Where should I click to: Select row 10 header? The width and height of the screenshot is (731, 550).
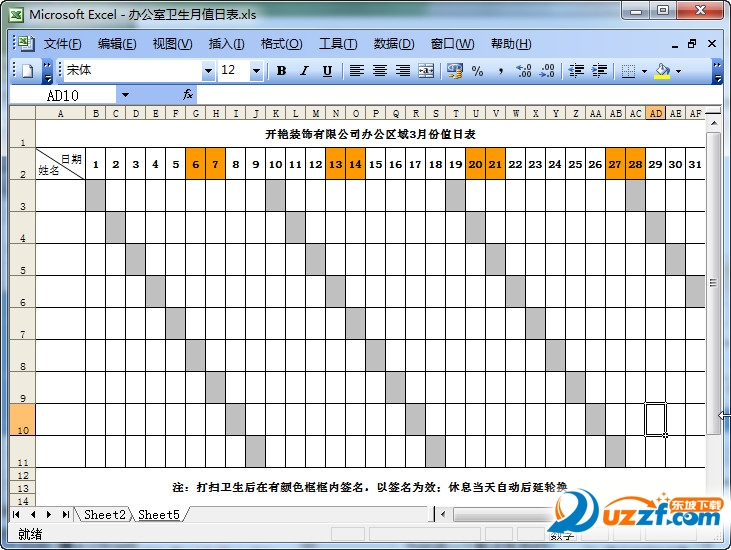[22, 419]
